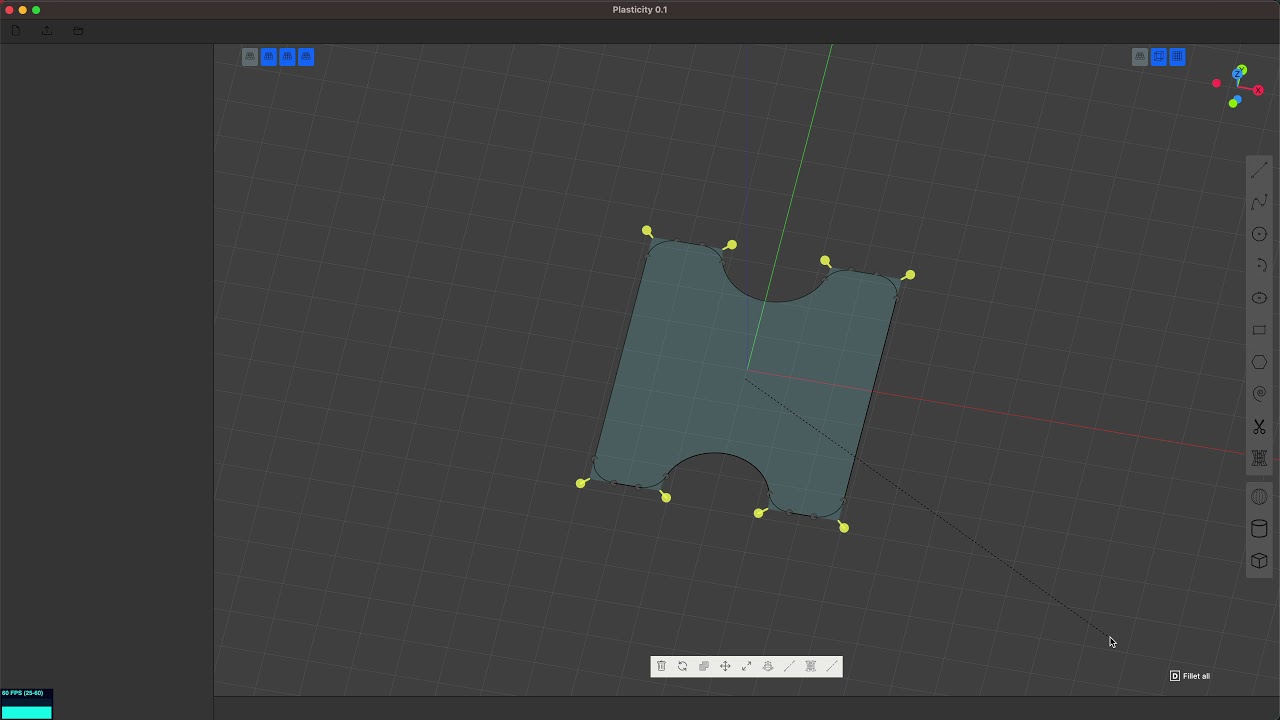The height and width of the screenshot is (720, 1280).
Task: Click the last diagonal line icon in bottom bar
Action: [832, 666]
